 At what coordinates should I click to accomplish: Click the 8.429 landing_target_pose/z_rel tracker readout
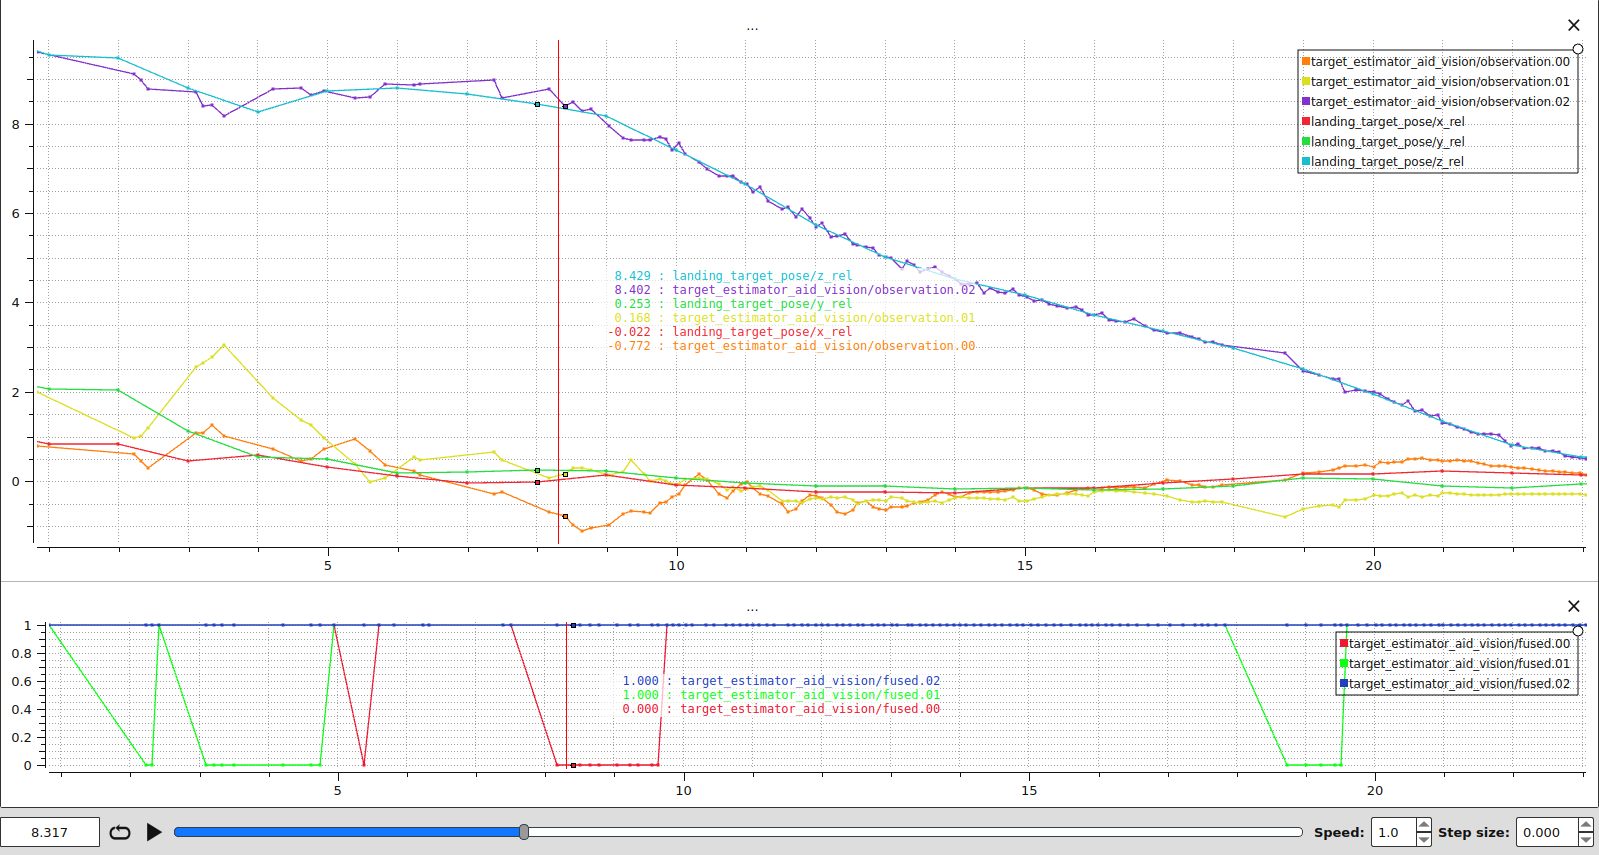pos(733,276)
